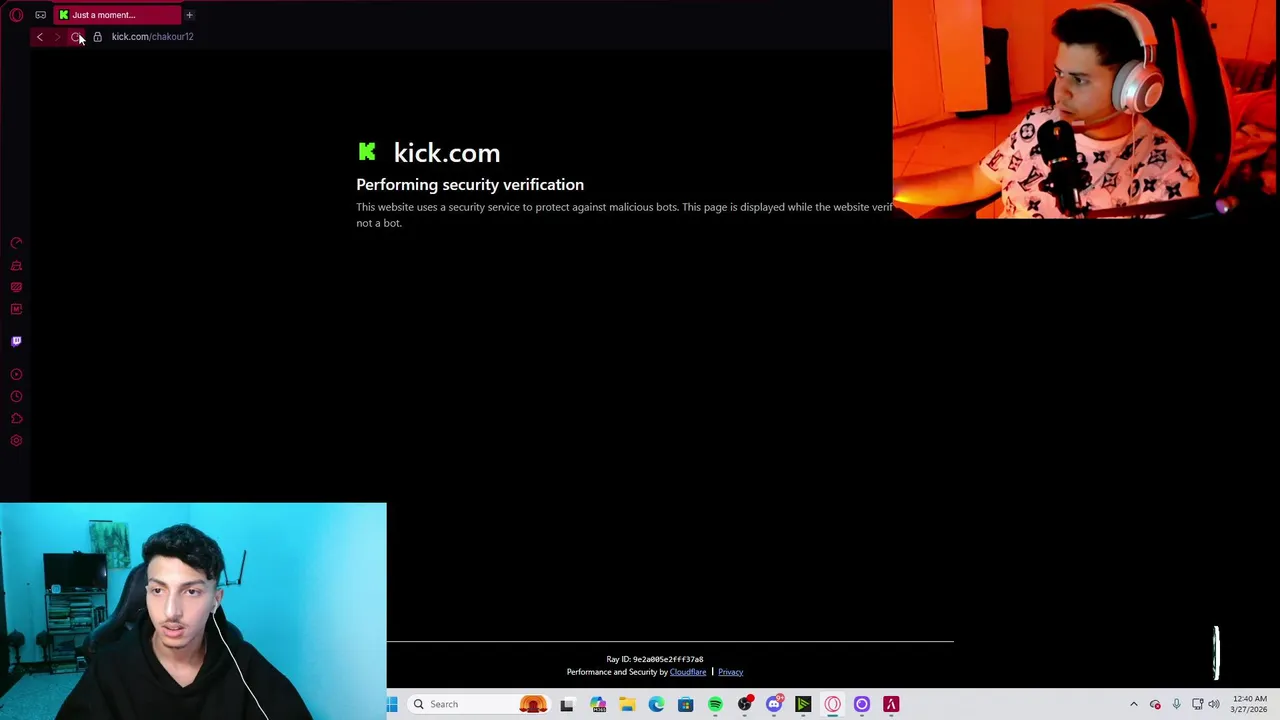Click the tray security status icon
Viewport: 1280px width, 720px height.
[x=1155, y=704]
